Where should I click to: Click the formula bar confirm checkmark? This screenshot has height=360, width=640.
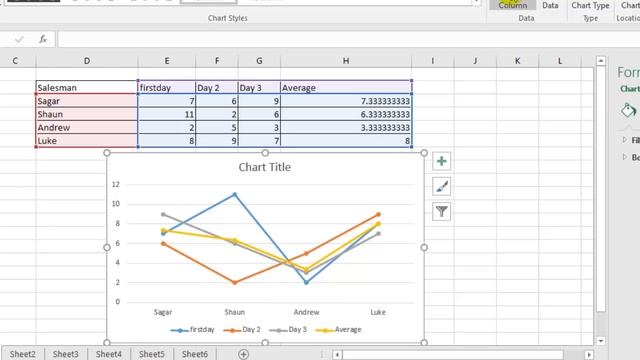[x=19, y=40]
